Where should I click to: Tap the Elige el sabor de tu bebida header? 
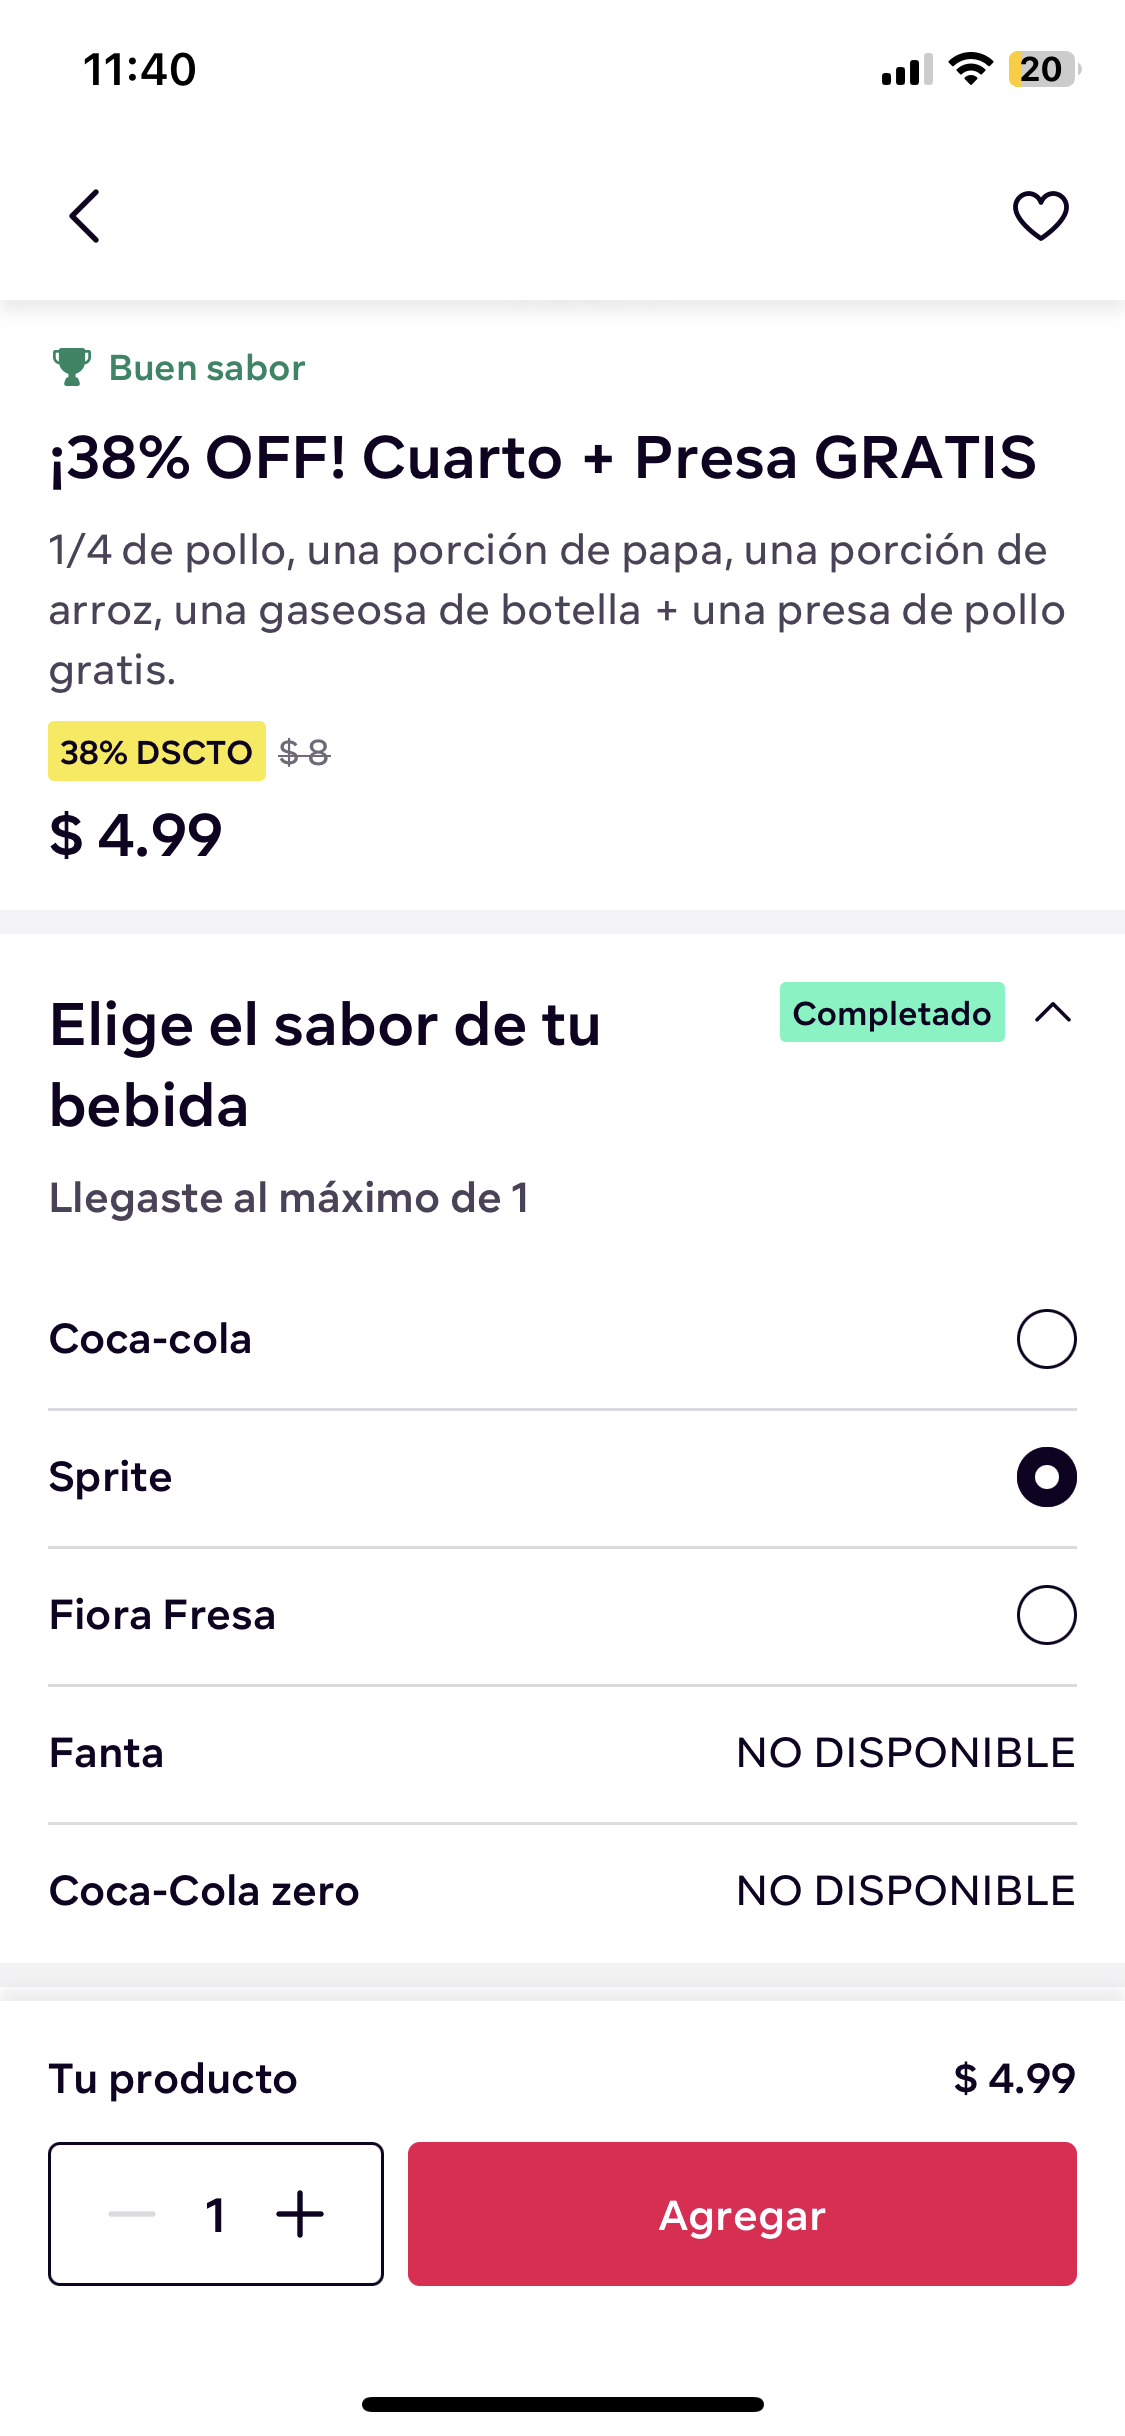pos(325,1065)
